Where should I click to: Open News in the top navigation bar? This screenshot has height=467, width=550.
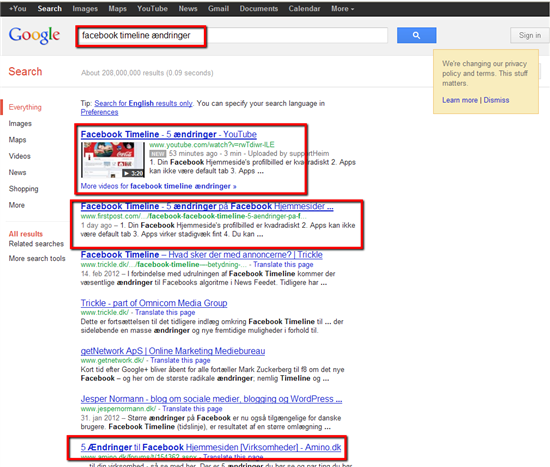(x=188, y=8)
